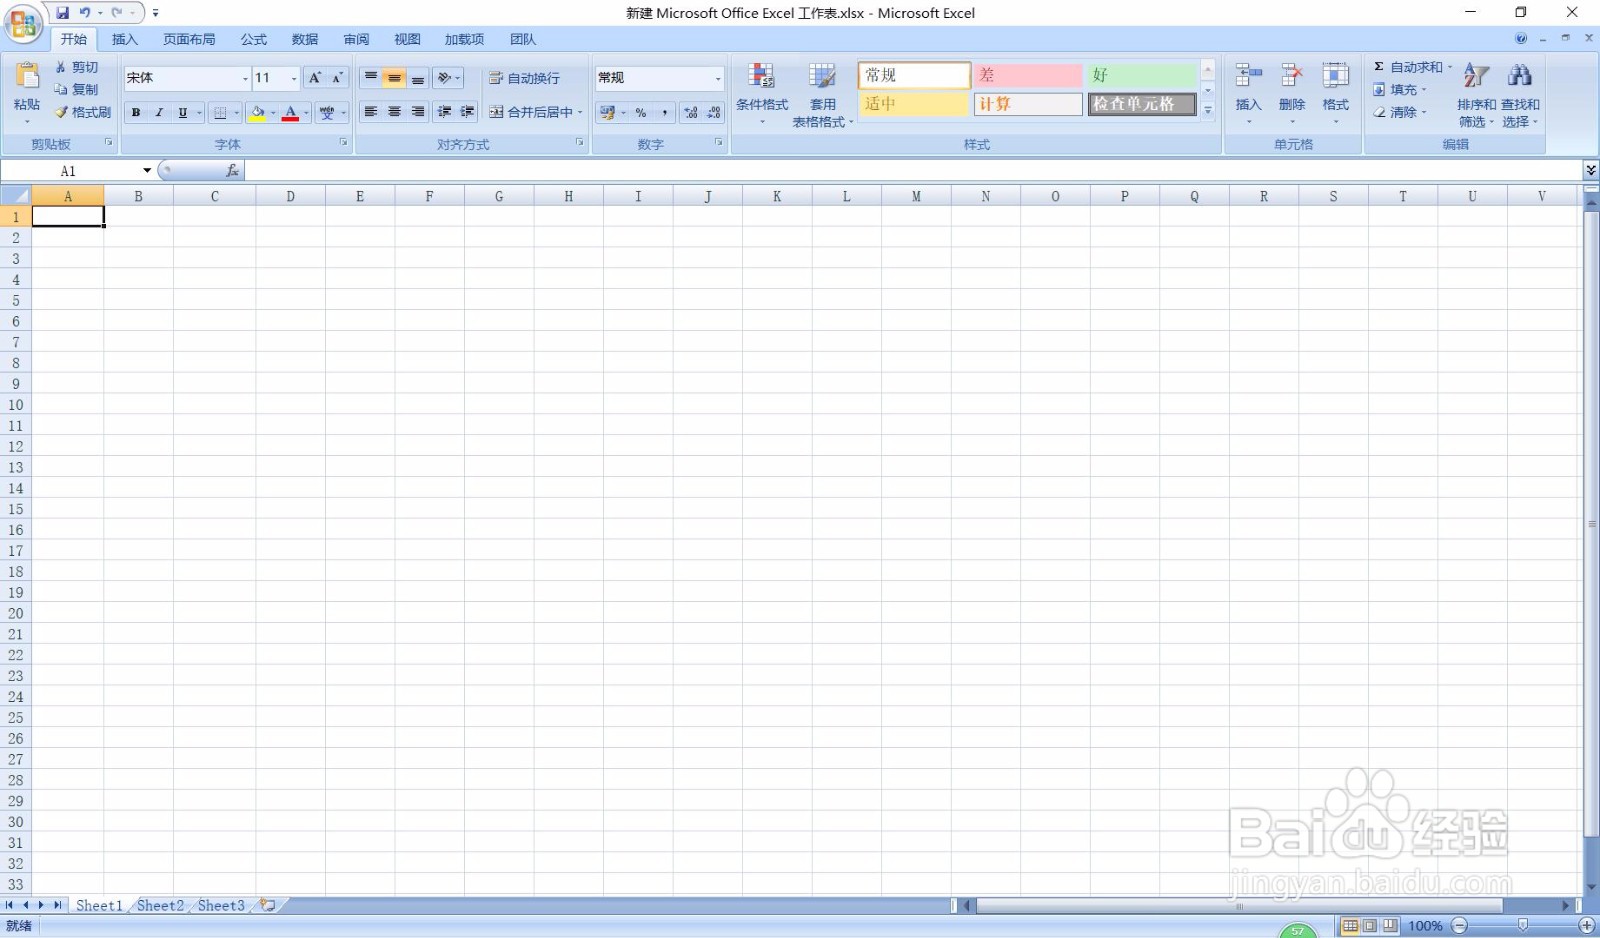The image size is (1600, 938).
Task: Toggle italic formatting
Action: click(x=159, y=112)
